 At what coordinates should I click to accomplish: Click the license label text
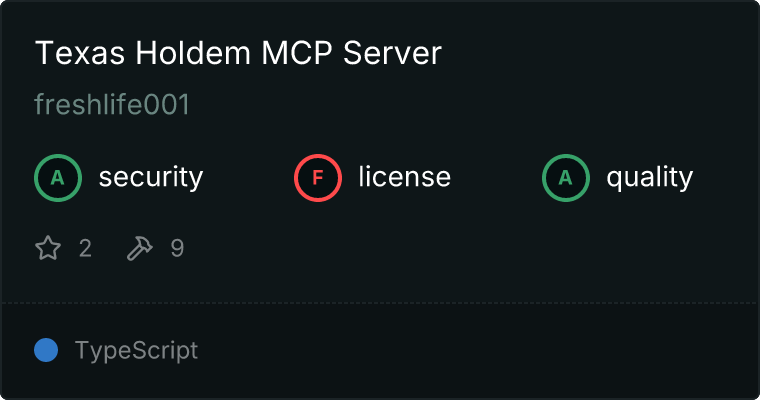click(x=404, y=176)
